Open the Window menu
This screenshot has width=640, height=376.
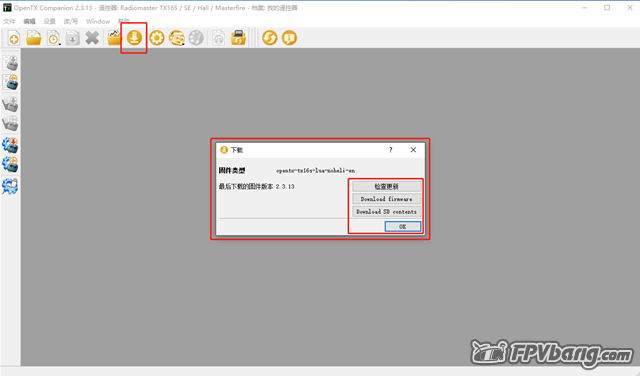(x=98, y=21)
